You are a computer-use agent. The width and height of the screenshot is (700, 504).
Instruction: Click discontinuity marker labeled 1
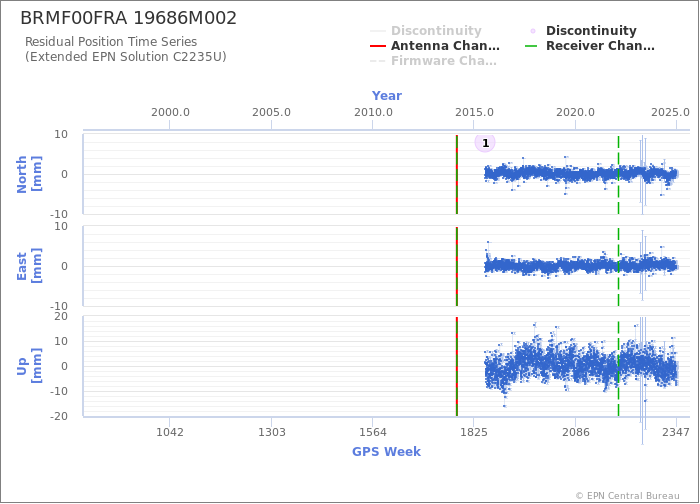[x=485, y=143]
